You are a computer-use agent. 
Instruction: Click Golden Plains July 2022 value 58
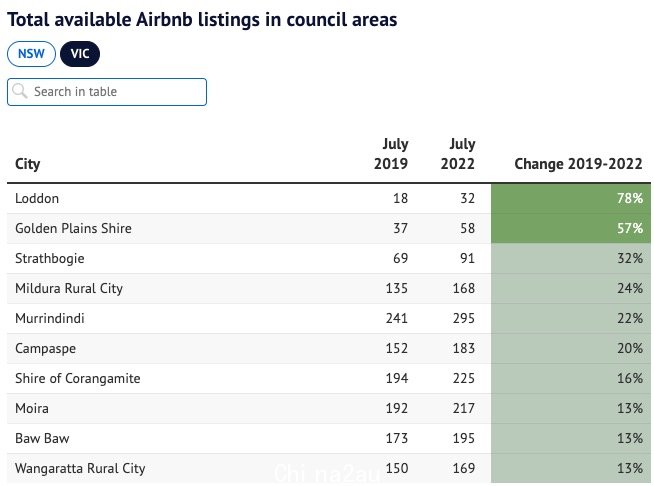pos(468,228)
